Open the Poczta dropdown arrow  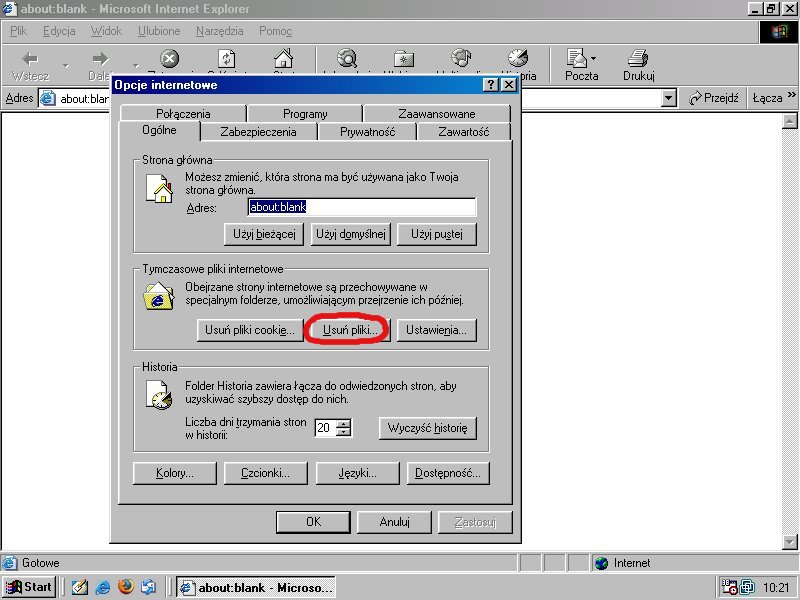(x=593, y=59)
